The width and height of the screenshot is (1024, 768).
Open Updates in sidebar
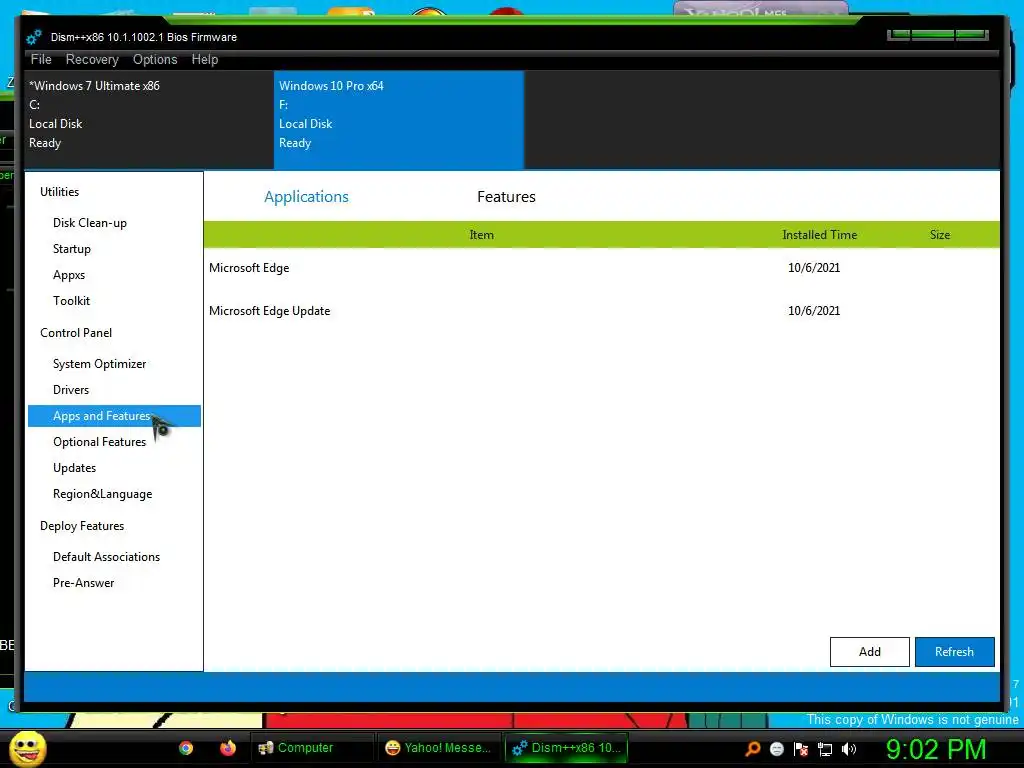74,468
